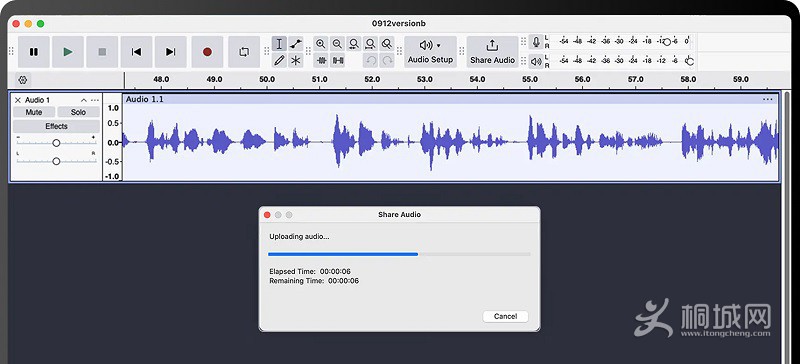Minimize the main window with the yellow button

click(28, 23)
